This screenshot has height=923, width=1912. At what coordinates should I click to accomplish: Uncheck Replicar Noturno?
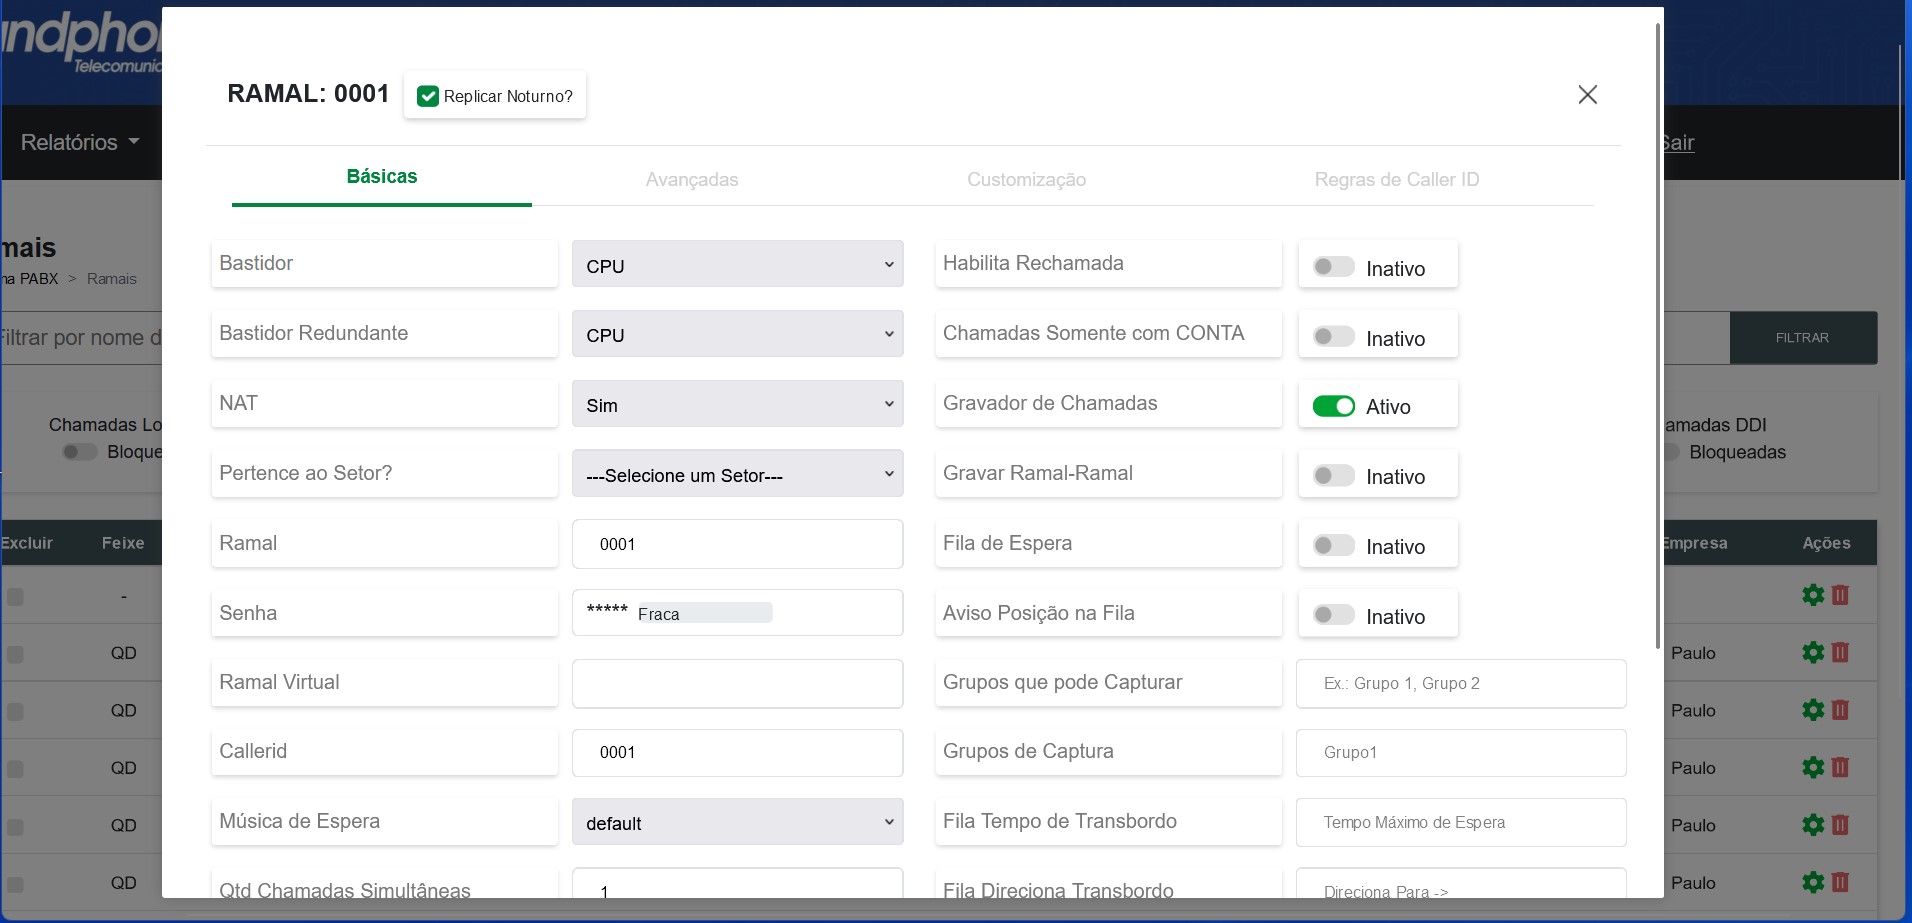(429, 96)
